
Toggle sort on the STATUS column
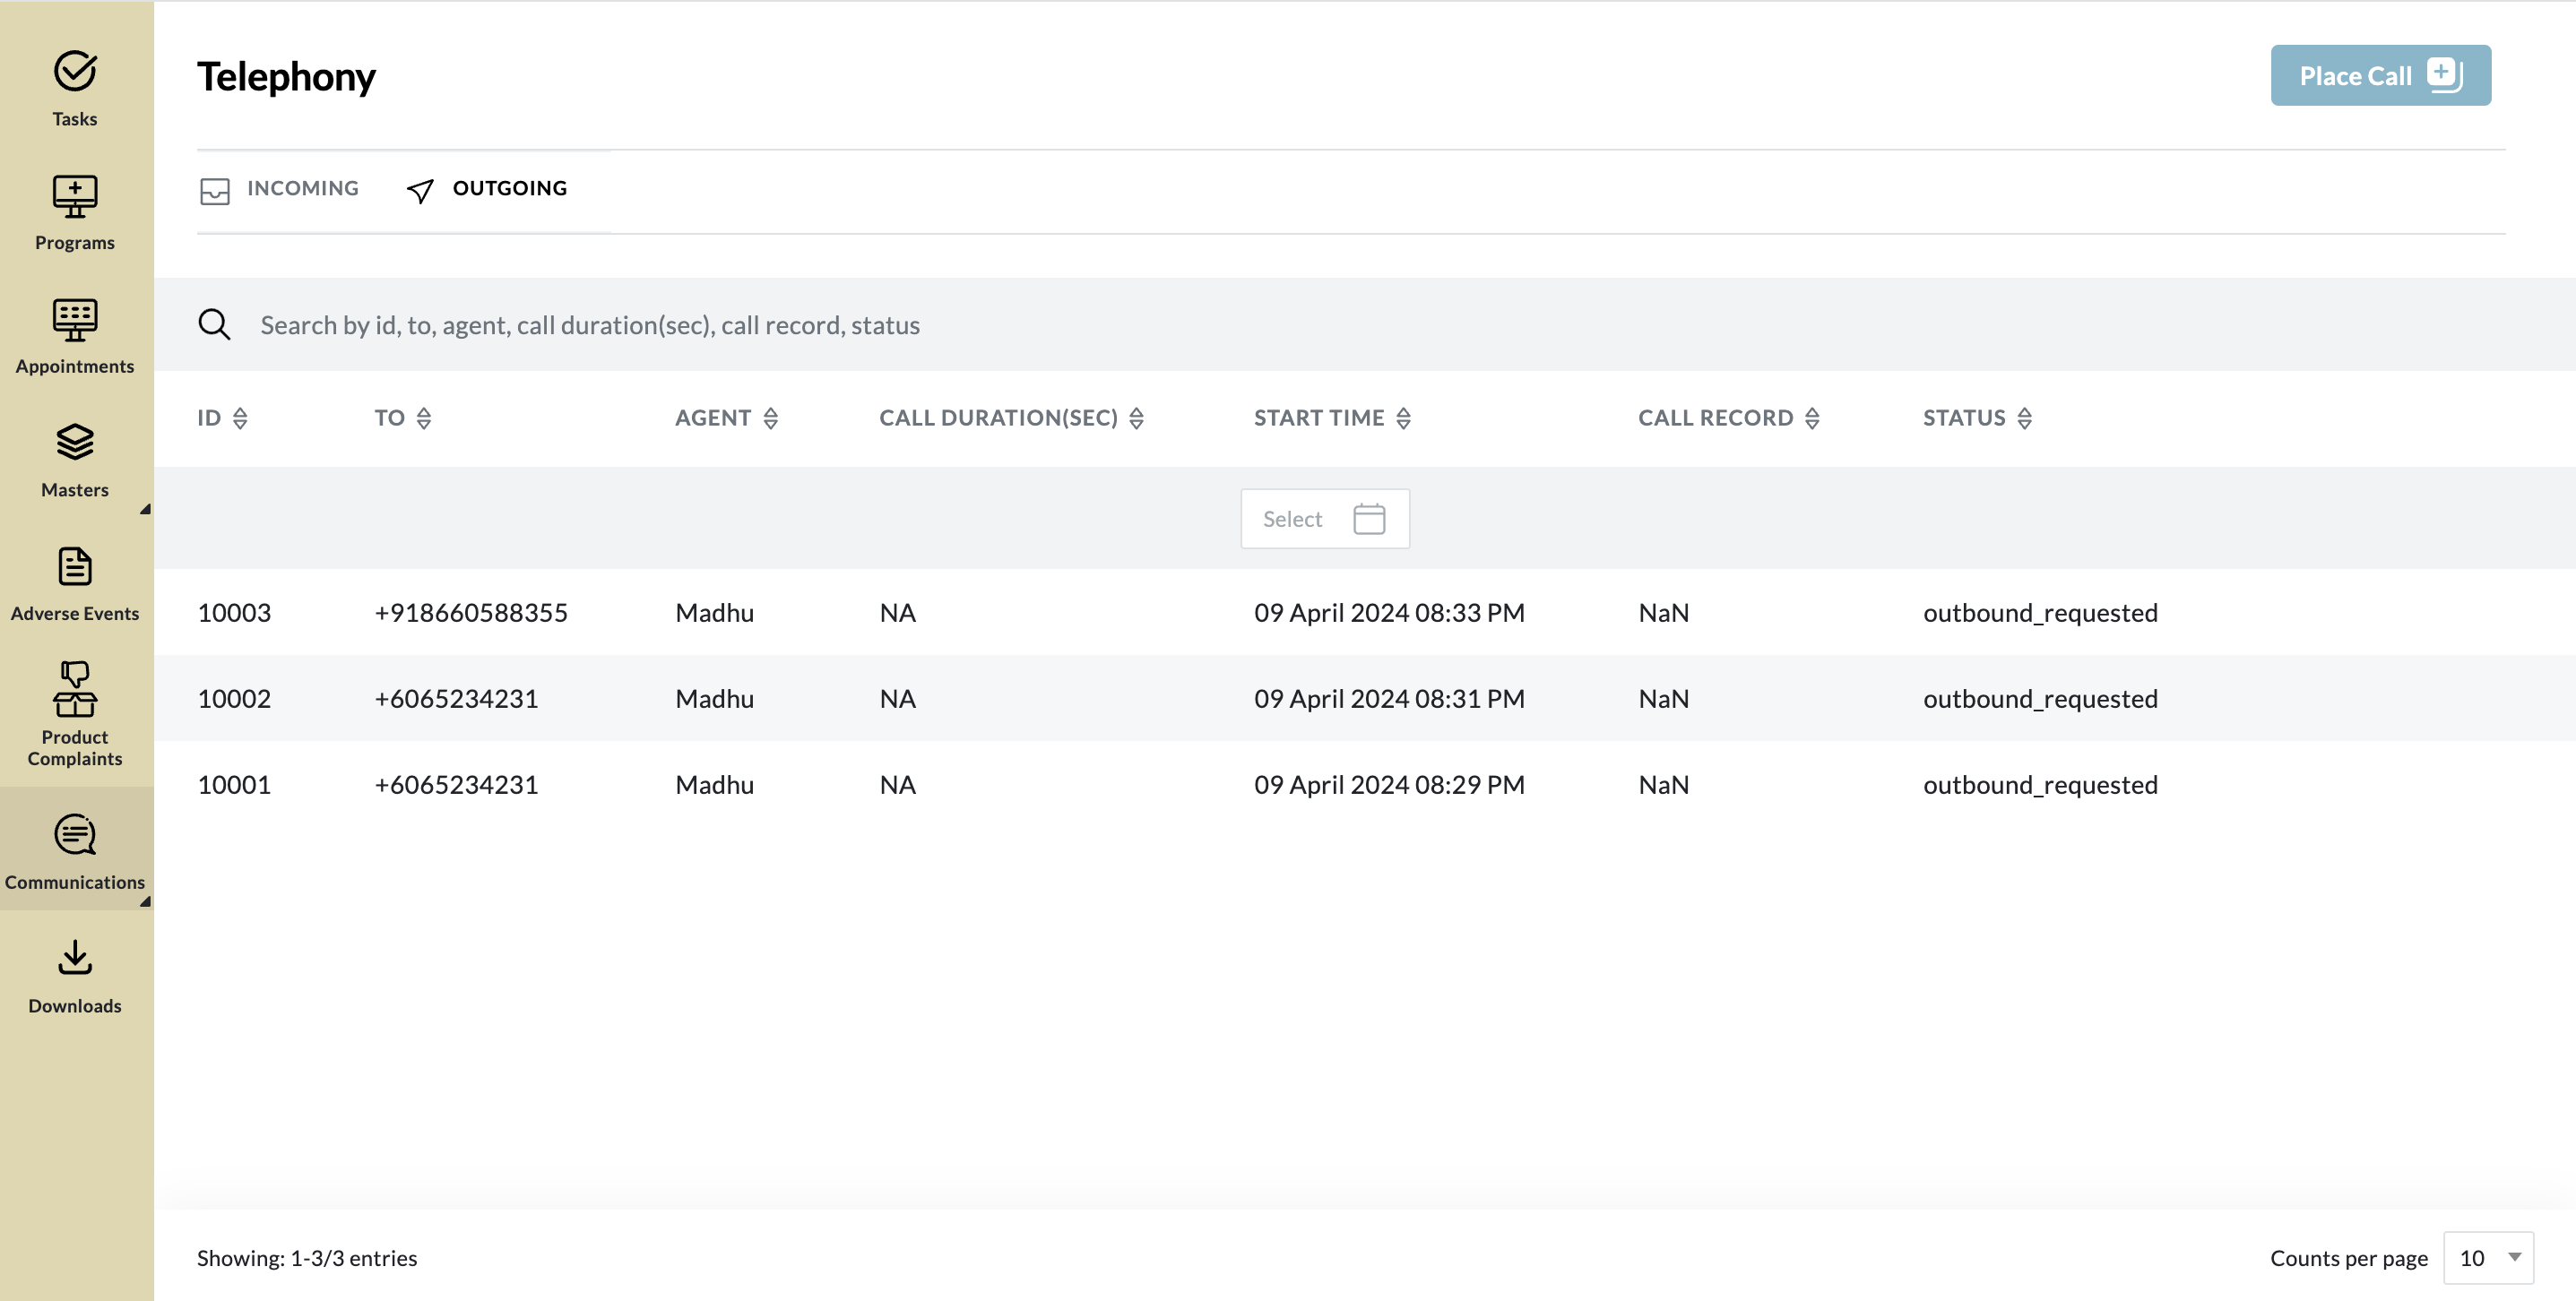pos(2025,418)
